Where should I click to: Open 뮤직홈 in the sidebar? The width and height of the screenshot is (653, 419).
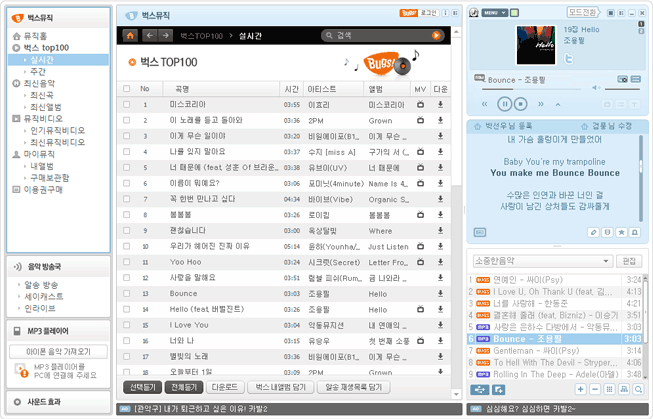(x=35, y=36)
